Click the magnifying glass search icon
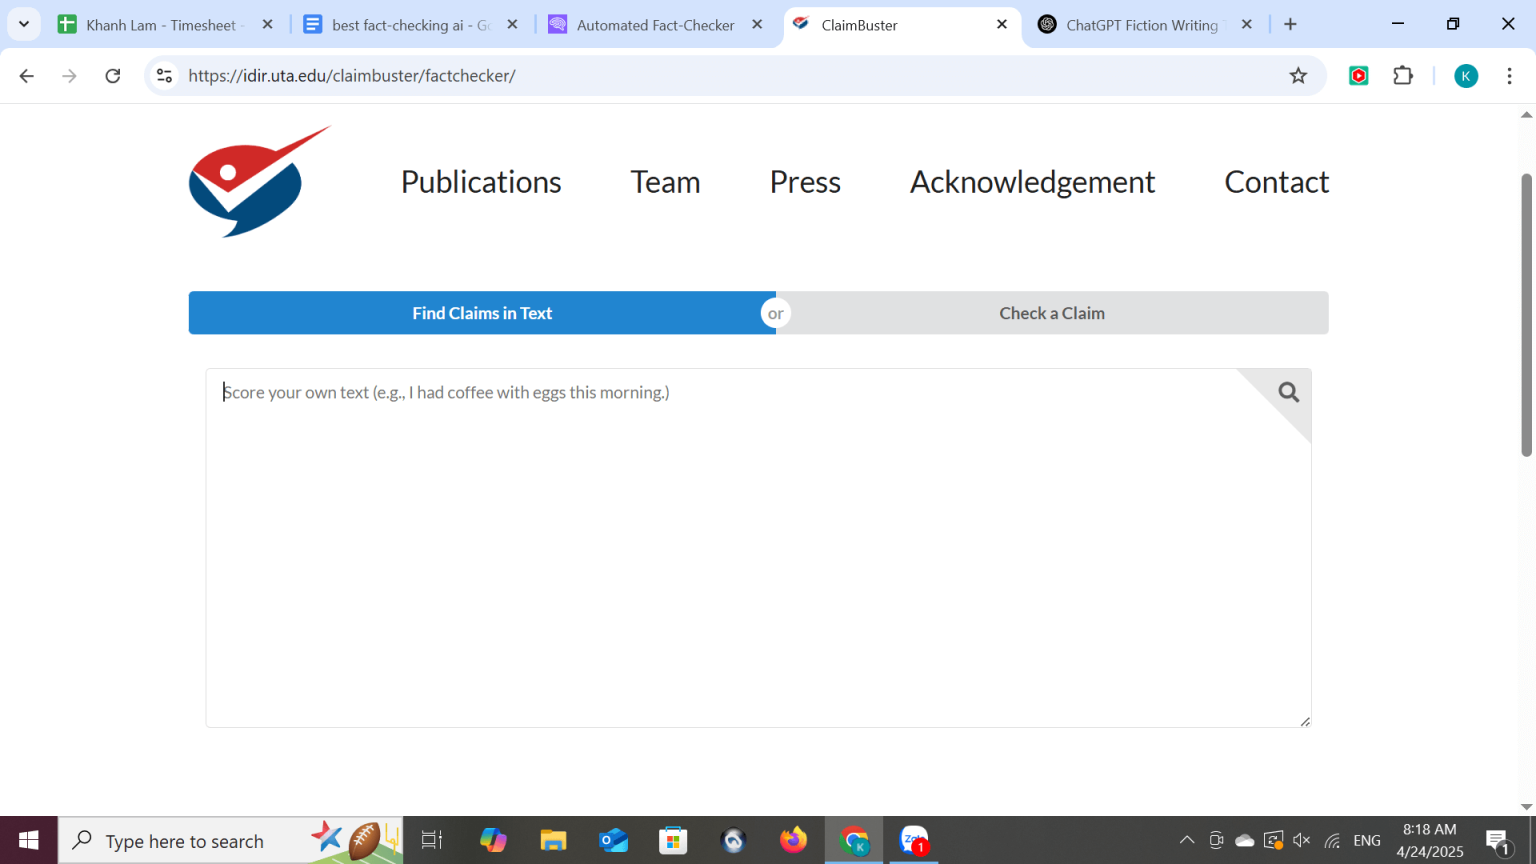The width and height of the screenshot is (1536, 864). tap(1288, 393)
